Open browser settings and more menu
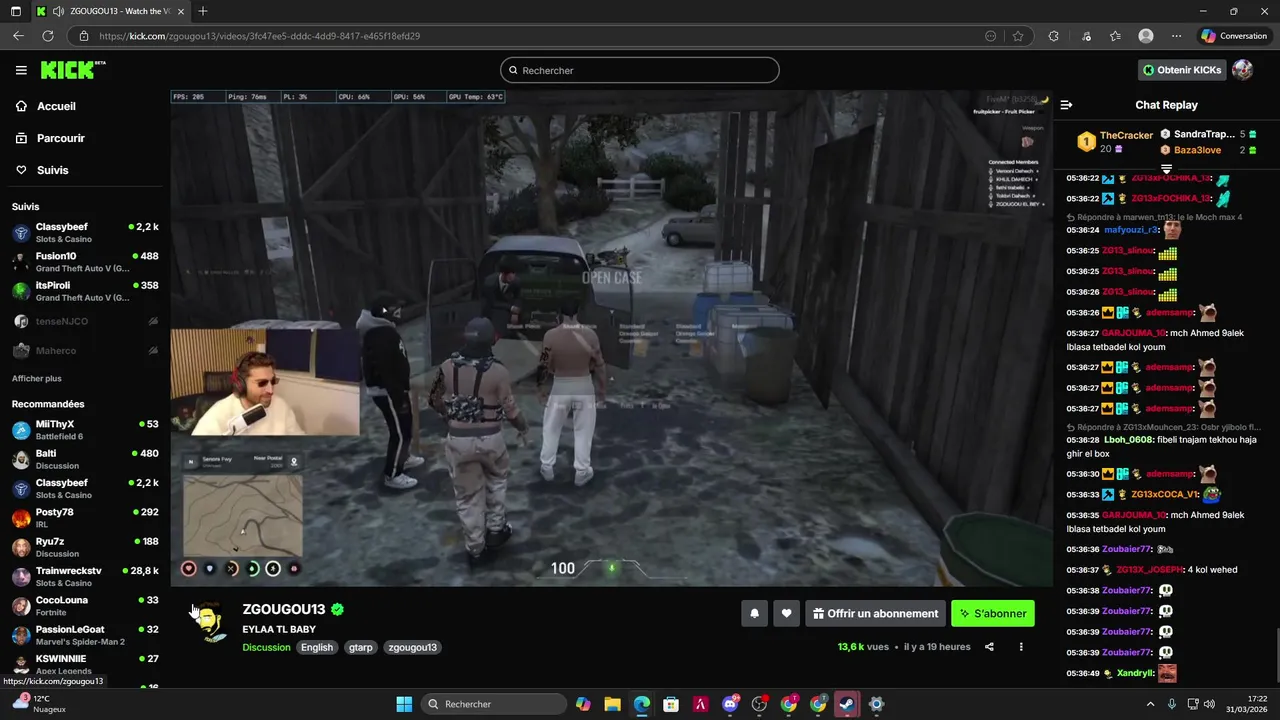This screenshot has width=1280, height=720. coord(1177,36)
